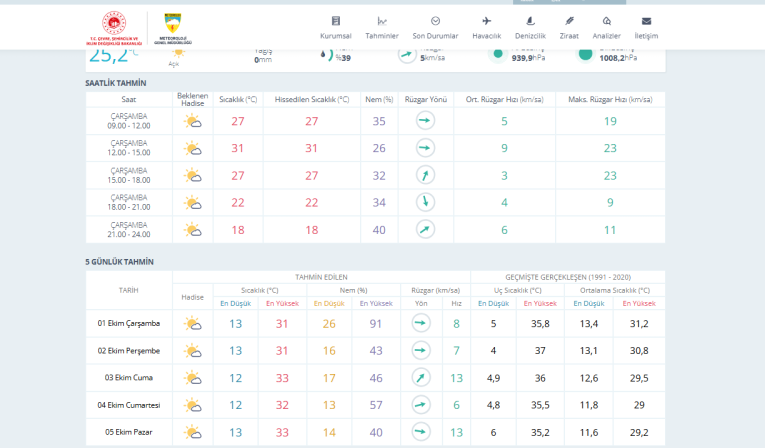This screenshot has width=765, height=448.
Task: Click the 04 Ekim Cumartesi date cell
Action: (129, 405)
